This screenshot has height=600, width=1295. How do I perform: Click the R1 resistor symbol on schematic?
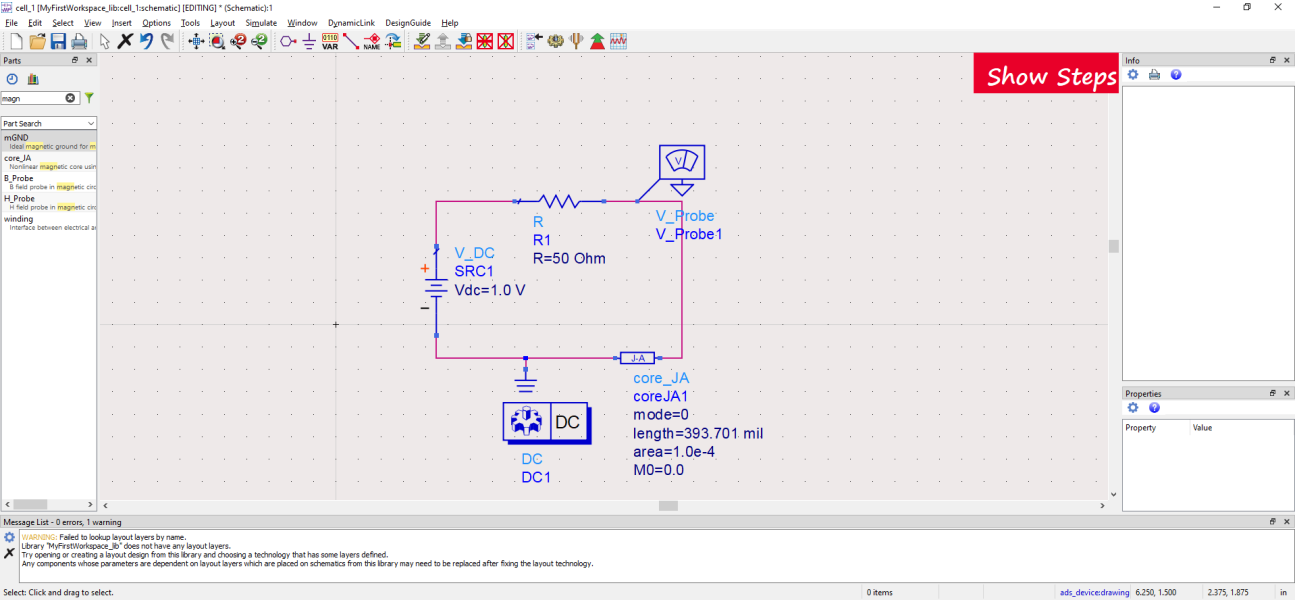[559, 201]
